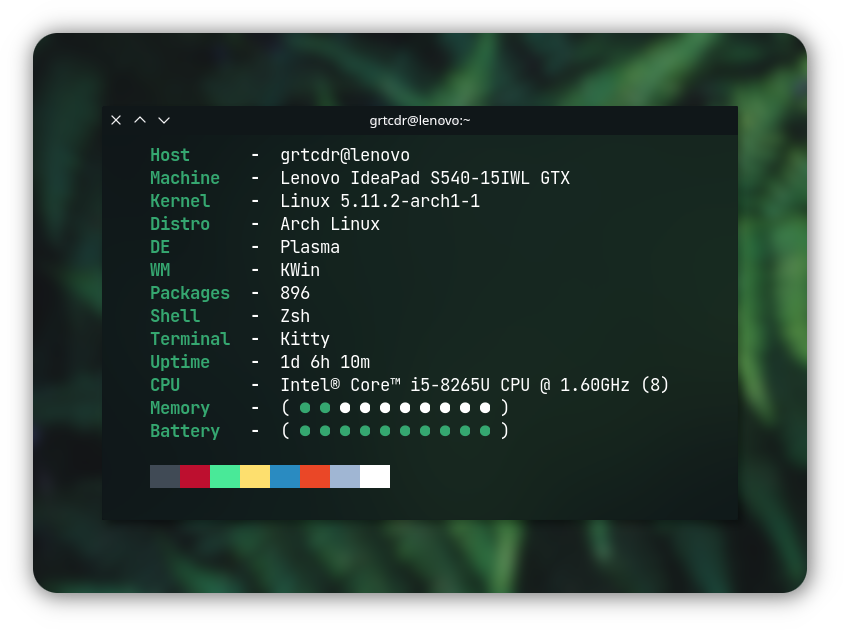
Task: Click the window title grtcdr@lenovo:~
Action: (420, 121)
